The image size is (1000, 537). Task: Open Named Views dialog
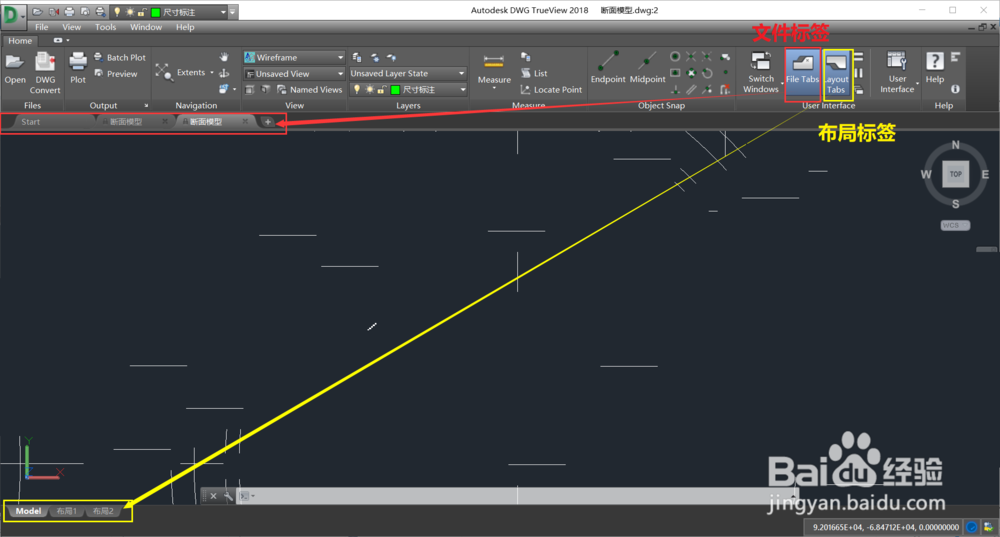click(309, 90)
